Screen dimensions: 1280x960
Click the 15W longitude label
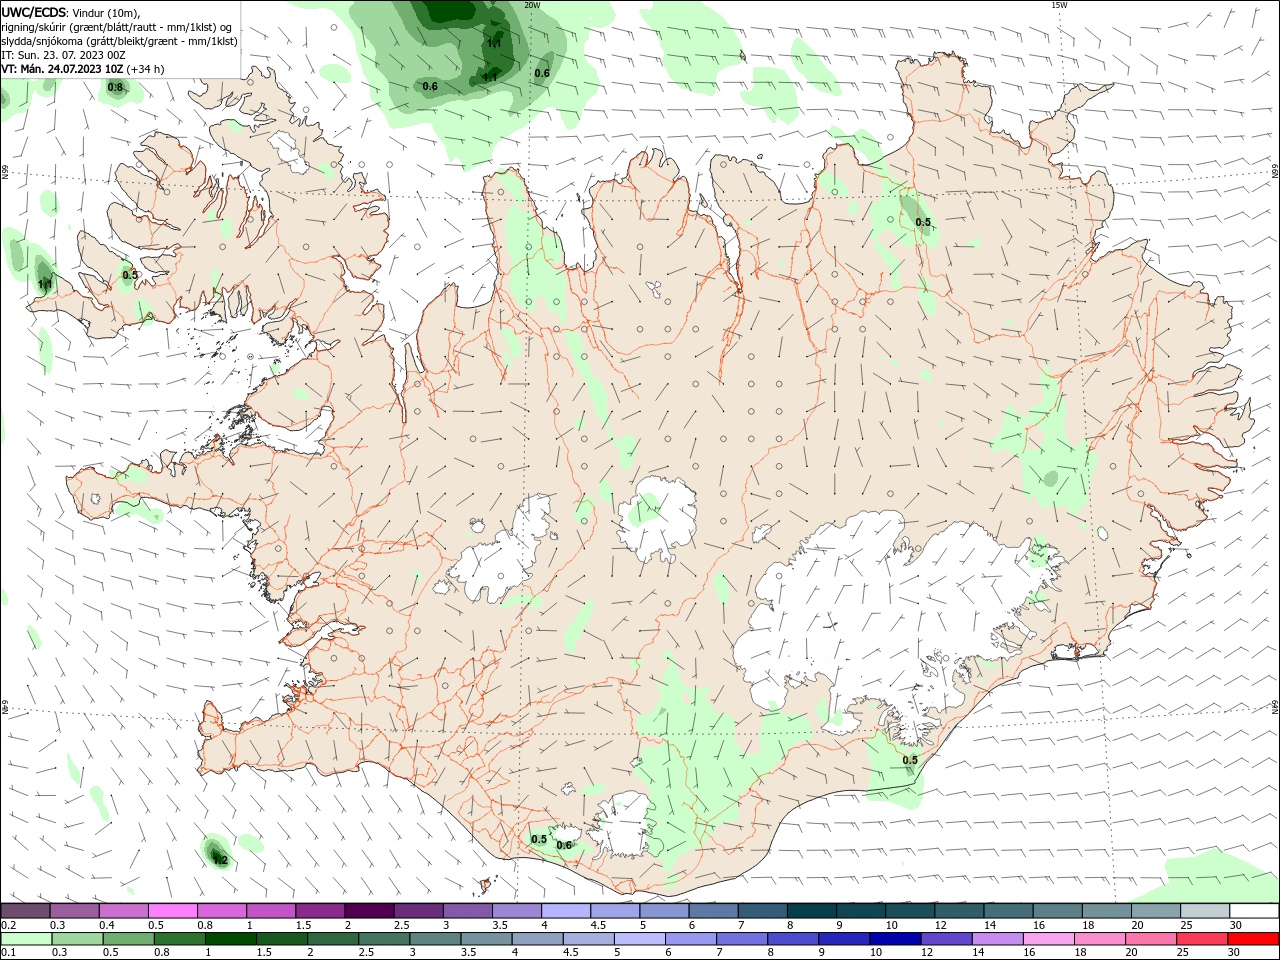pos(1060,5)
